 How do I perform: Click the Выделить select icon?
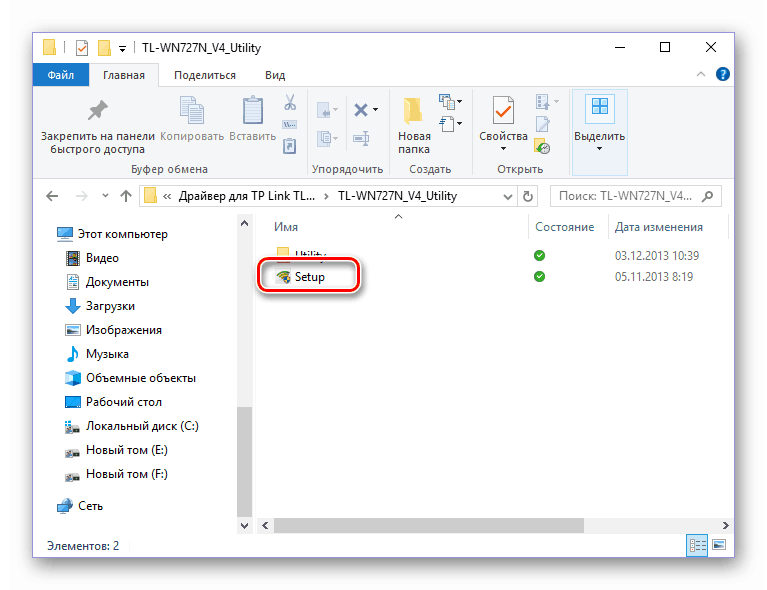(x=600, y=107)
